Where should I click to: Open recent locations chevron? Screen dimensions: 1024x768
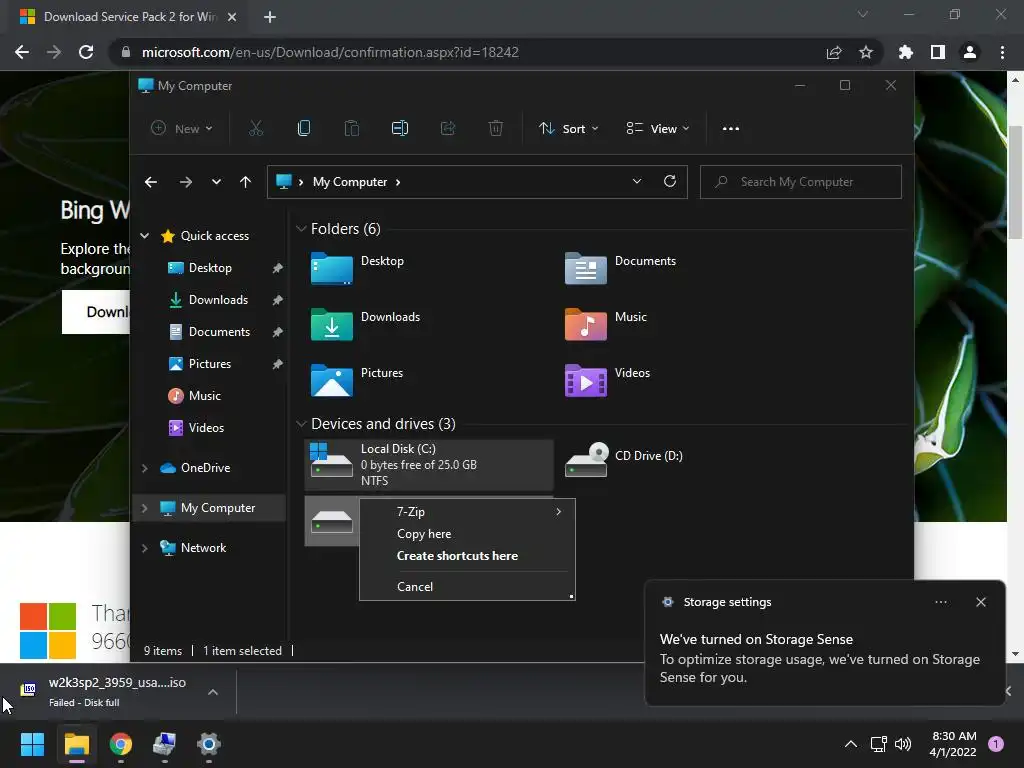click(x=216, y=182)
